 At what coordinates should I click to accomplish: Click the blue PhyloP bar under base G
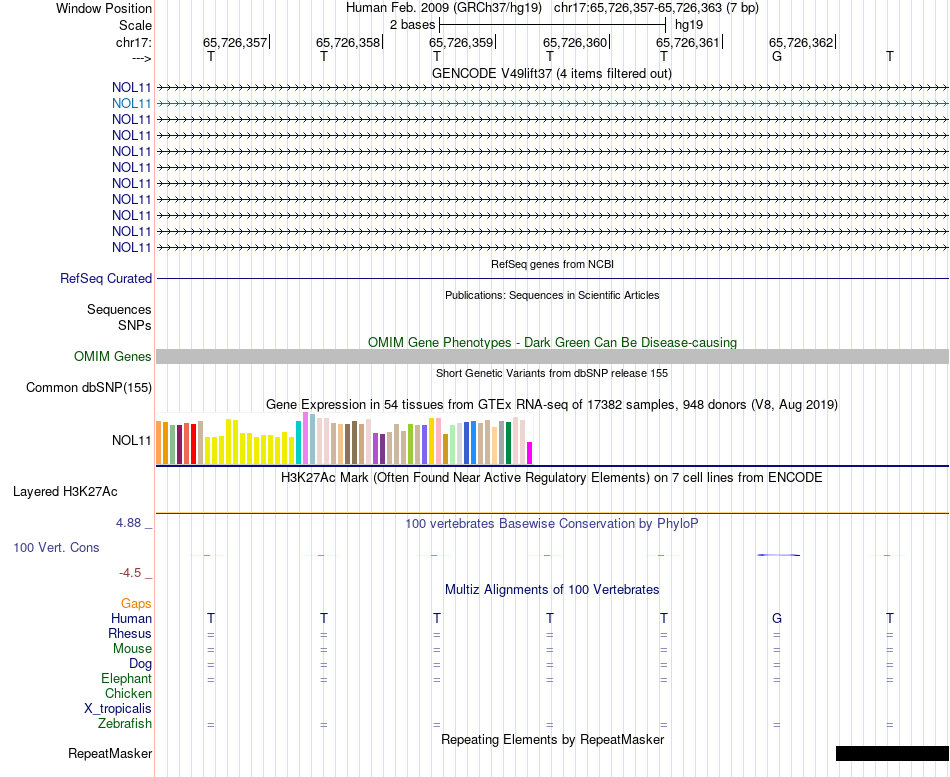coord(779,555)
